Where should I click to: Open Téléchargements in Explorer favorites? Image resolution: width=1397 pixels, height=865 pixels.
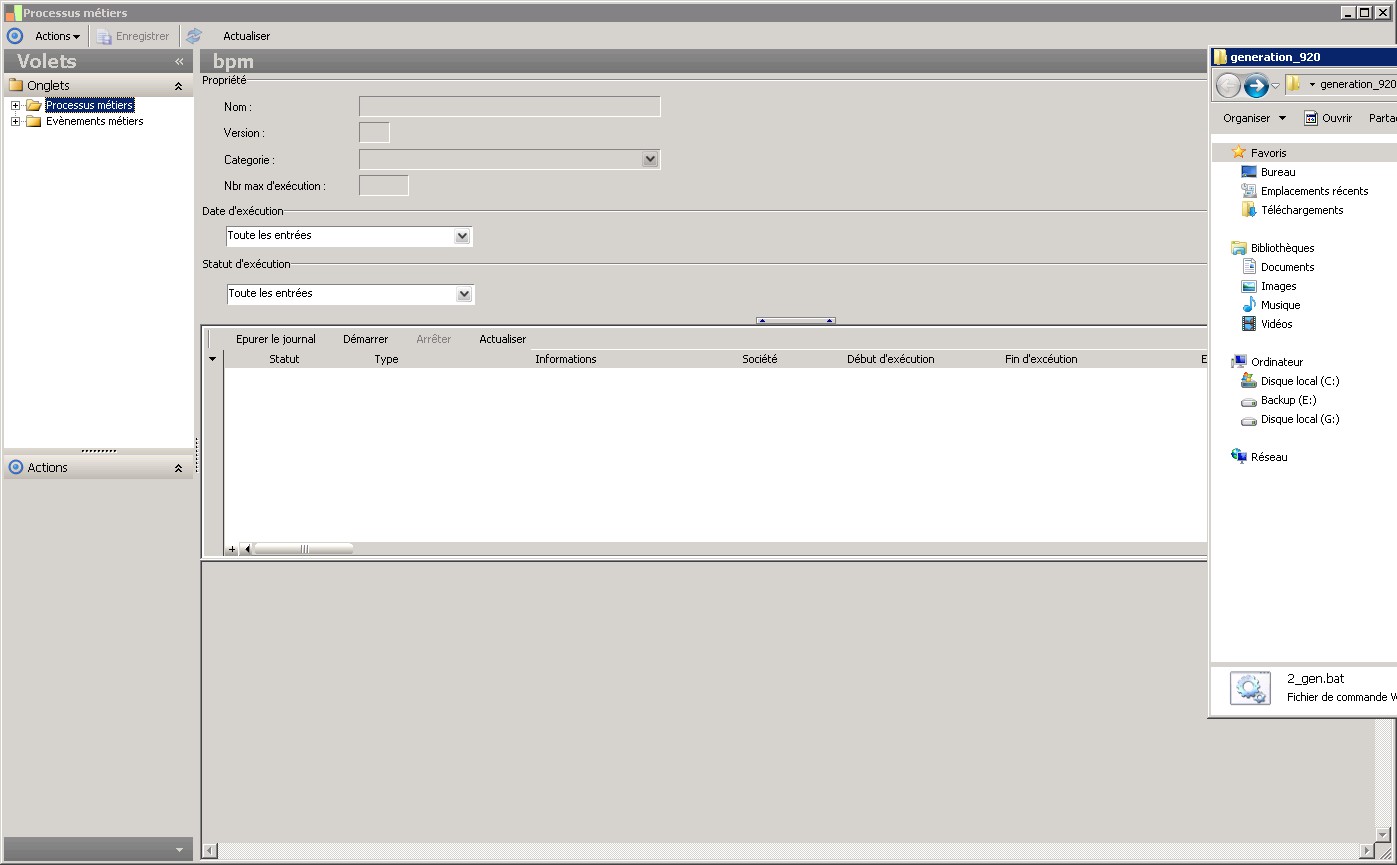[x=1302, y=210]
